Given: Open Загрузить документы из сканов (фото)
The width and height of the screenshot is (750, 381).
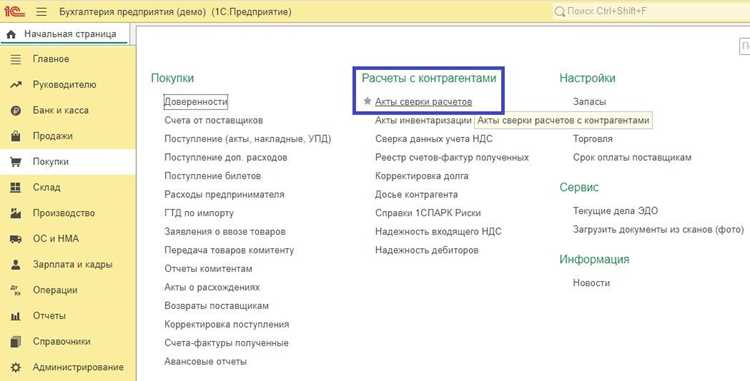Looking at the screenshot, I should tap(659, 230).
